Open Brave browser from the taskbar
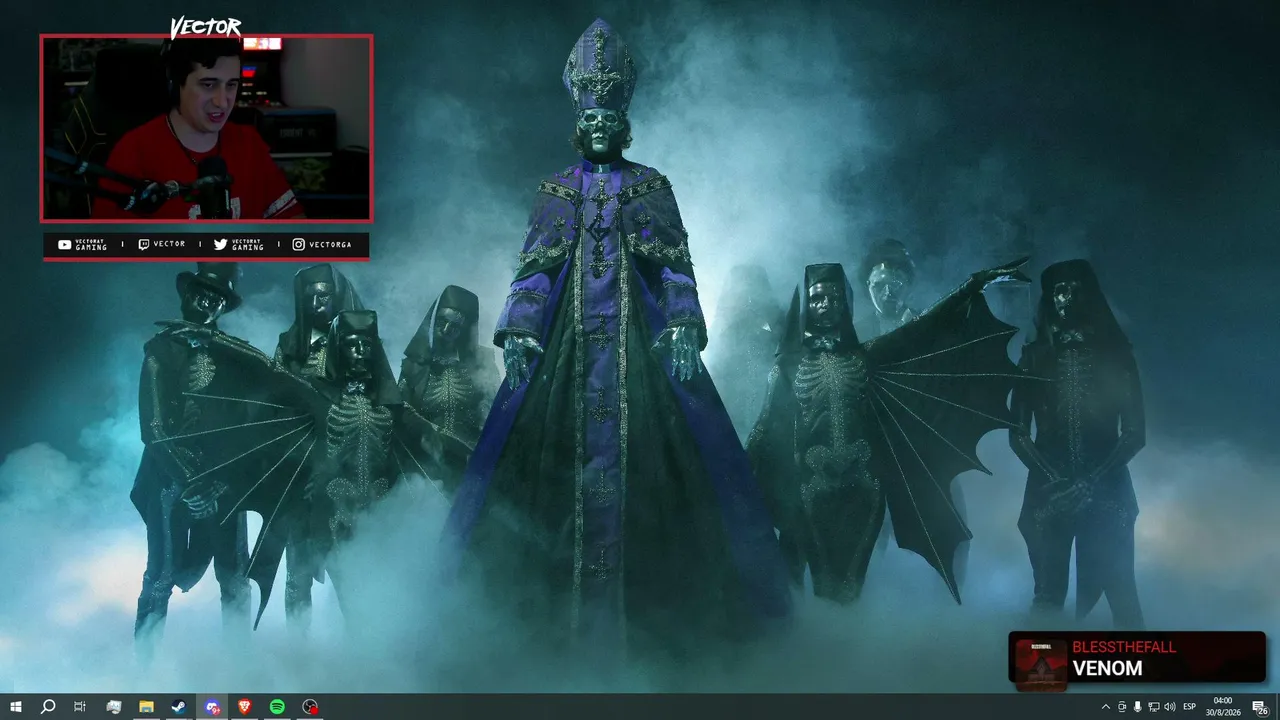This screenshot has height=720, width=1280. point(245,707)
